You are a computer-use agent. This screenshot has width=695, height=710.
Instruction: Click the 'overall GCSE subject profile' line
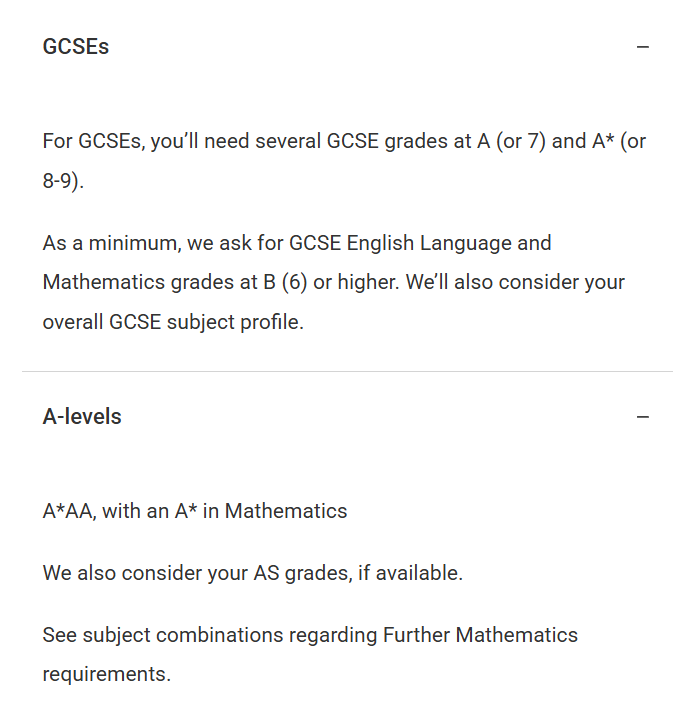tap(173, 322)
